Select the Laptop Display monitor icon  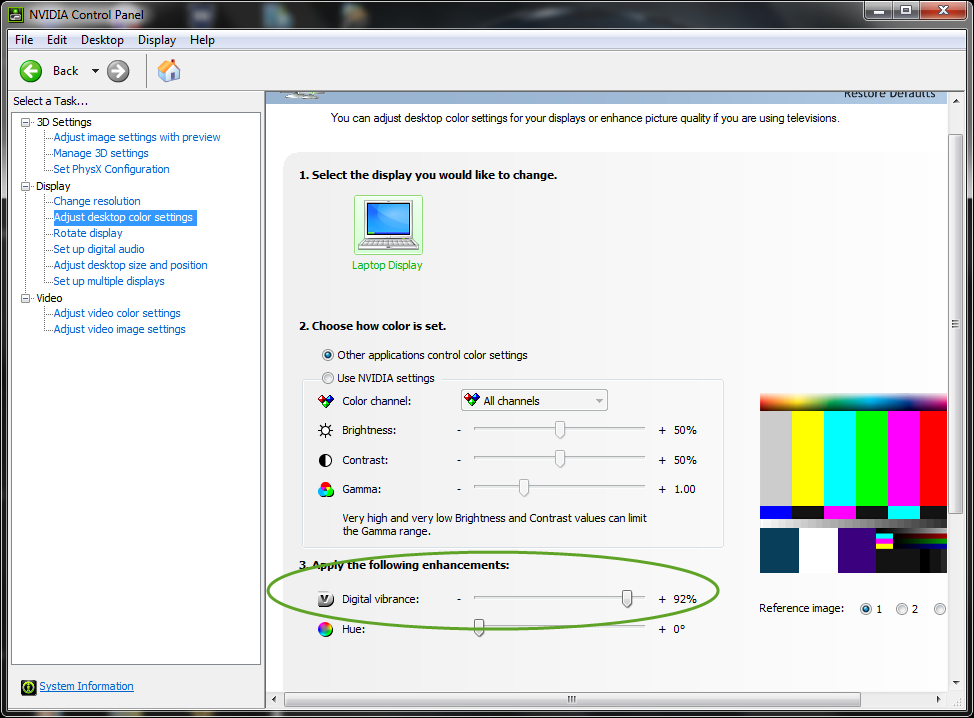[x=388, y=225]
